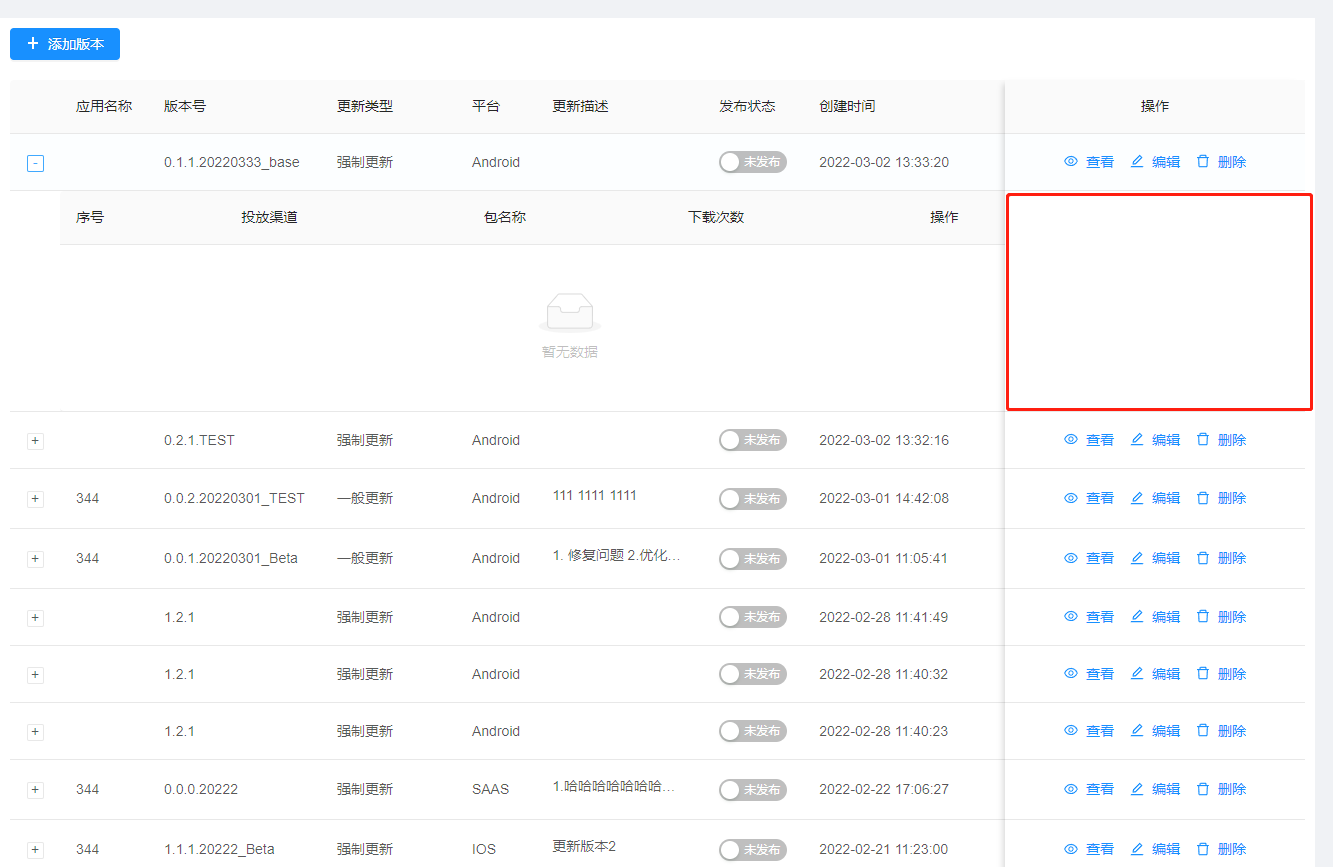Click the eye icon to view version 0.1.1.20220333_base
Screen dimensions: 1333x867
[x=1069, y=161]
